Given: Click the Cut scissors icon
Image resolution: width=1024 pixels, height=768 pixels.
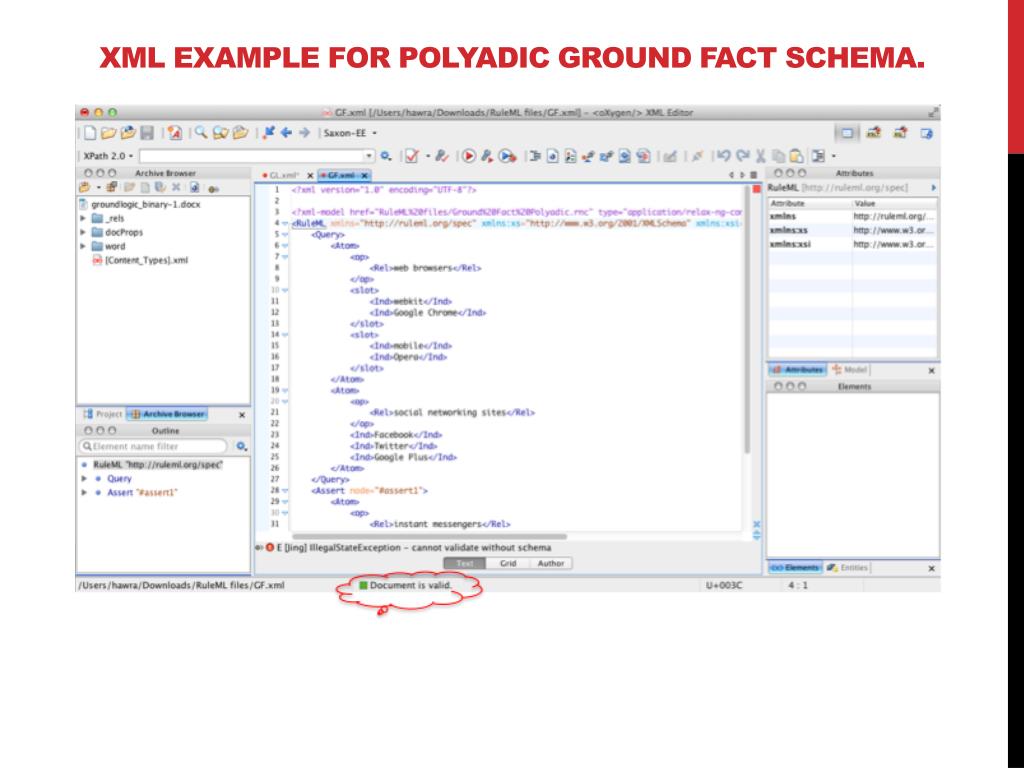Looking at the screenshot, I should point(762,157).
